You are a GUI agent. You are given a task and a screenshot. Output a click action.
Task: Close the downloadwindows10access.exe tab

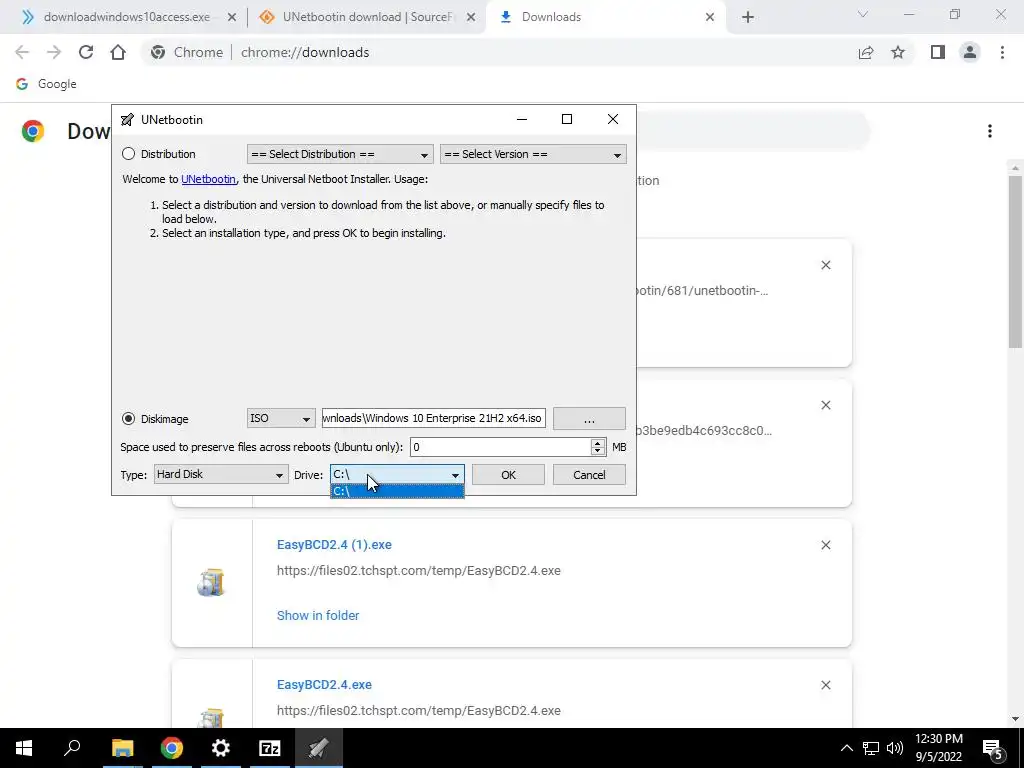click(232, 18)
